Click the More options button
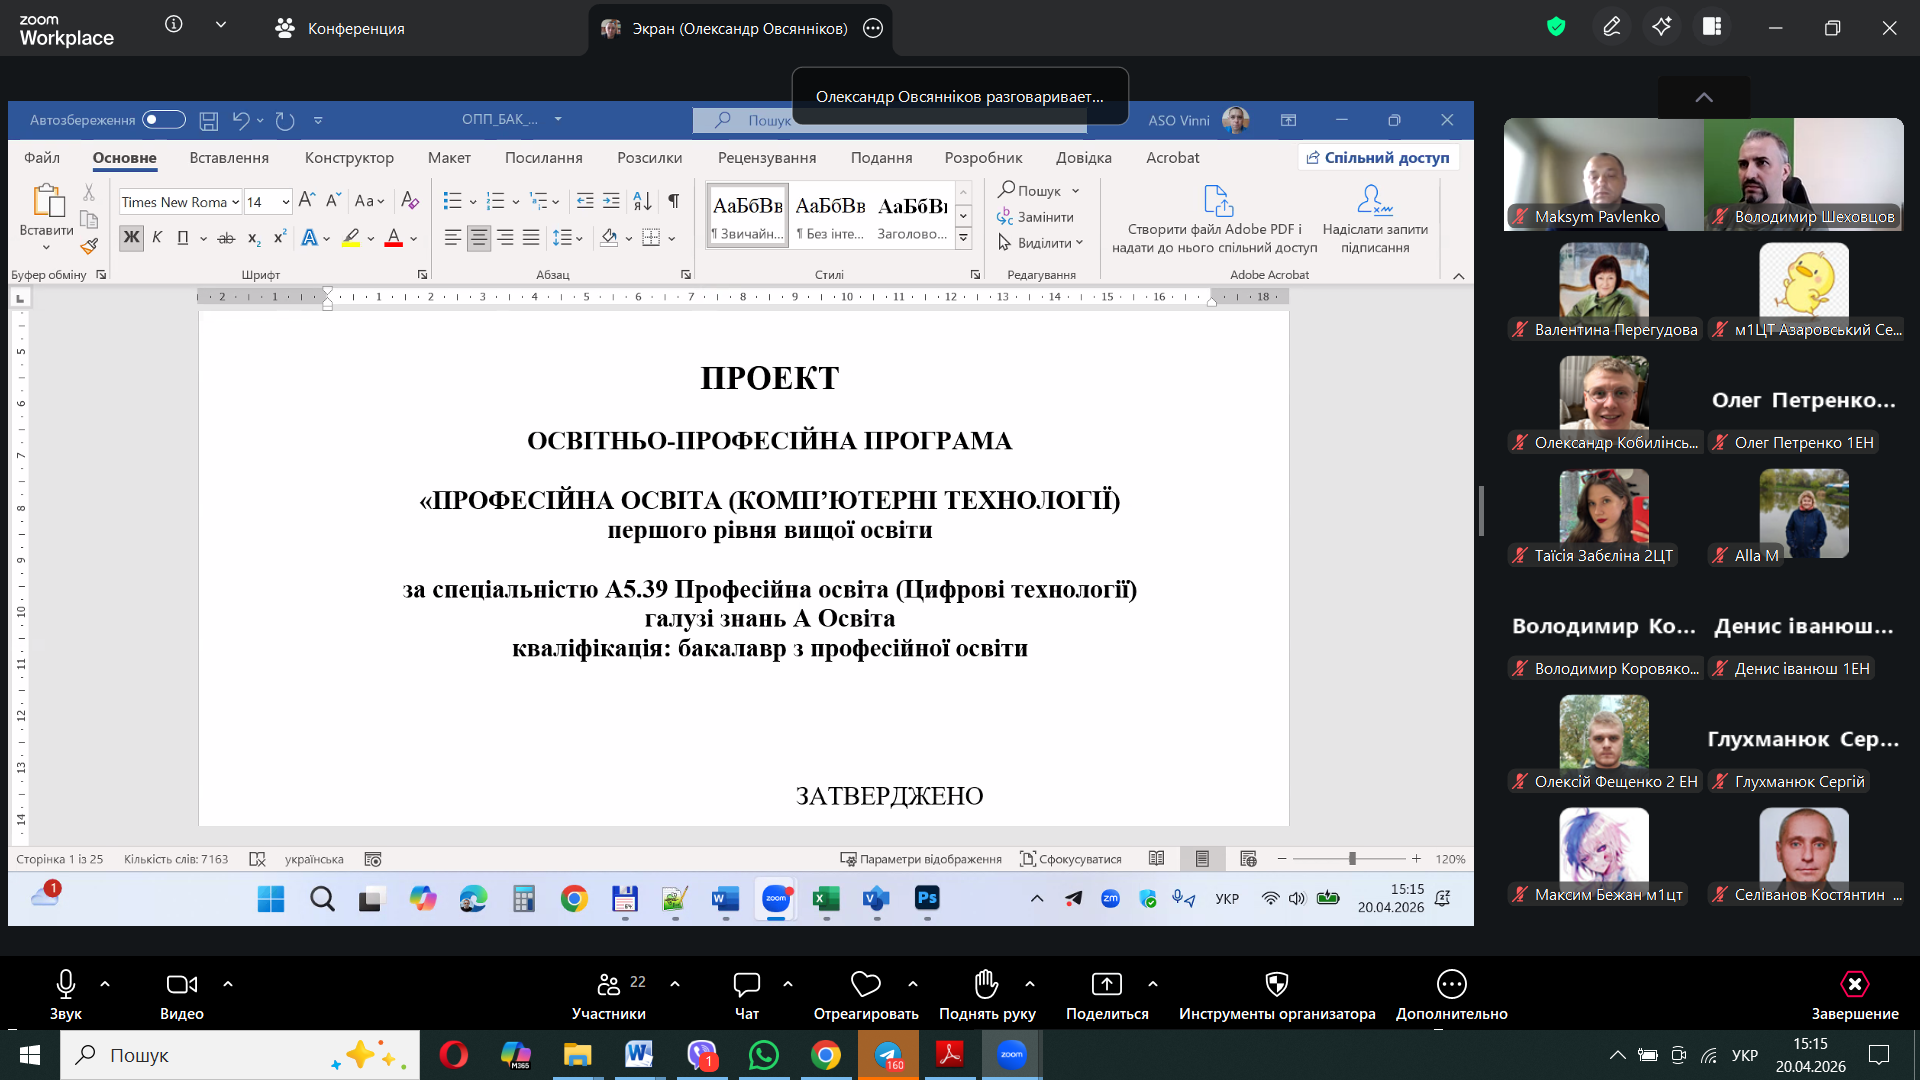 click(x=1451, y=985)
